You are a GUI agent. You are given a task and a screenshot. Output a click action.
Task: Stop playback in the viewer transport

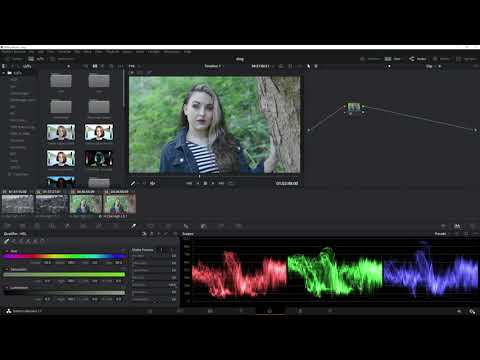[x=205, y=183]
